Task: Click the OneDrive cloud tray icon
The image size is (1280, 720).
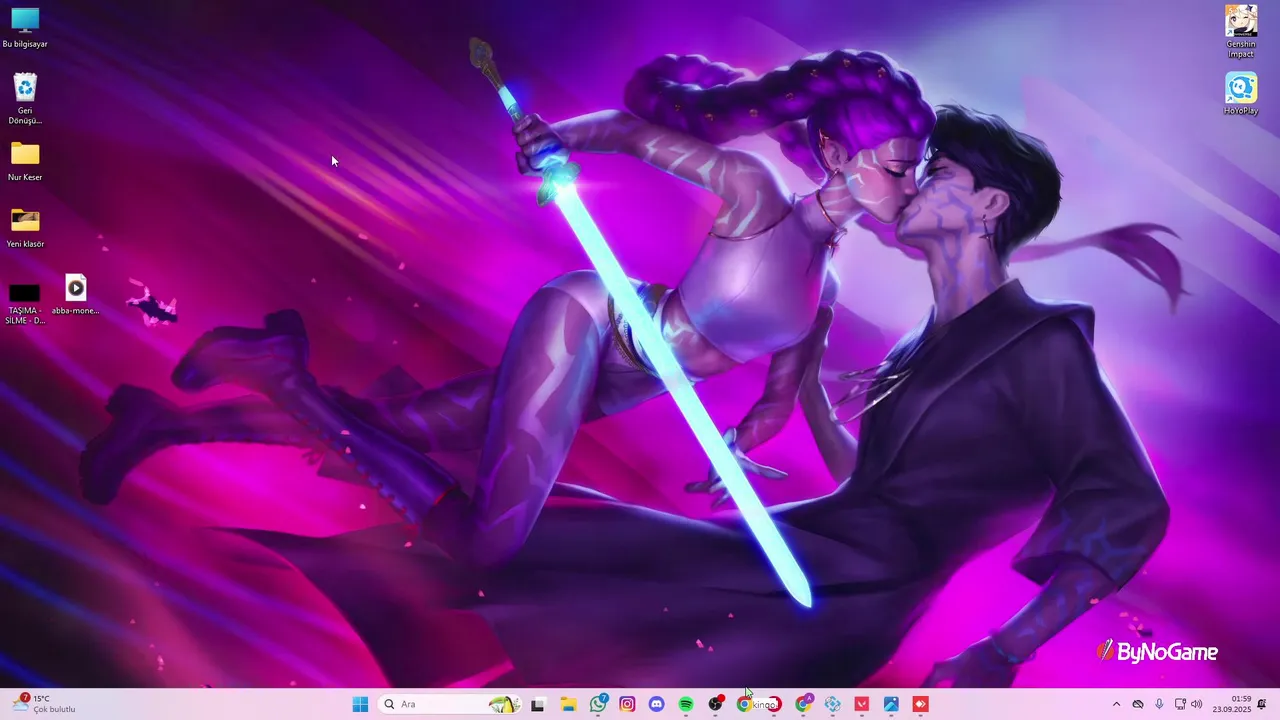Action: (x=1138, y=704)
